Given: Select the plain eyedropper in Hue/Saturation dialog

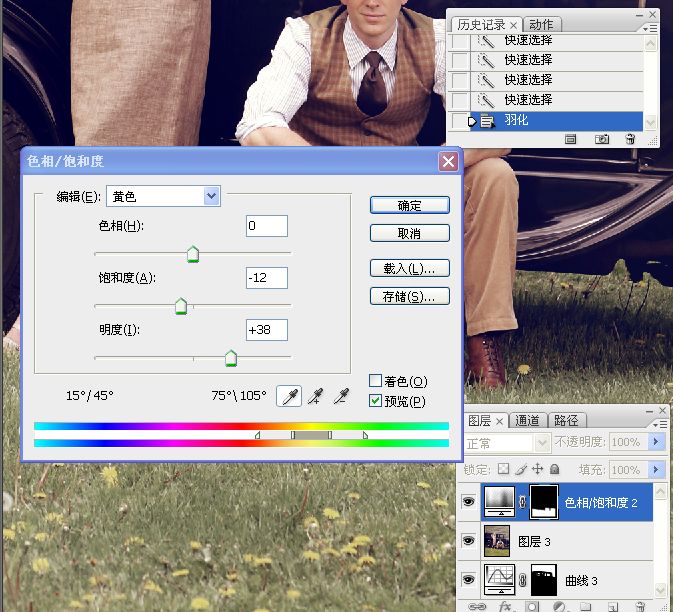Looking at the screenshot, I should click(289, 396).
